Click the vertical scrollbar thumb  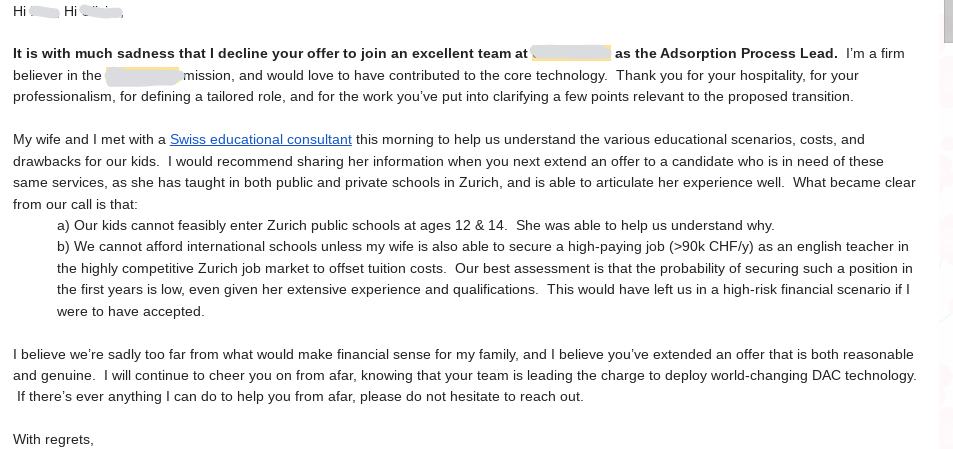pyautogui.click(x=947, y=20)
